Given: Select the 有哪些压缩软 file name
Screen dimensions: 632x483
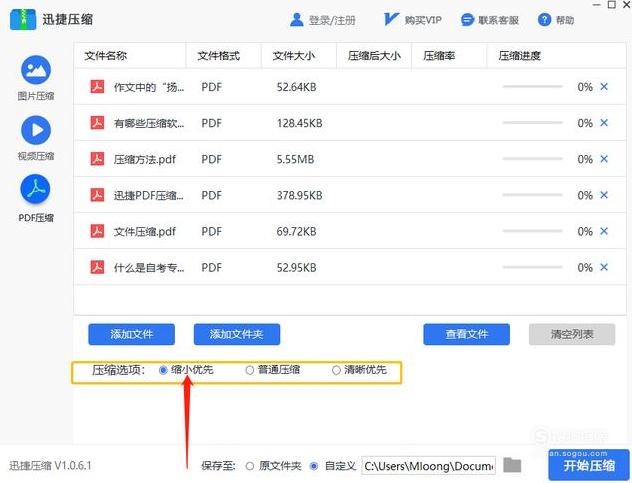Looking at the screenshot, I should 149,123.
